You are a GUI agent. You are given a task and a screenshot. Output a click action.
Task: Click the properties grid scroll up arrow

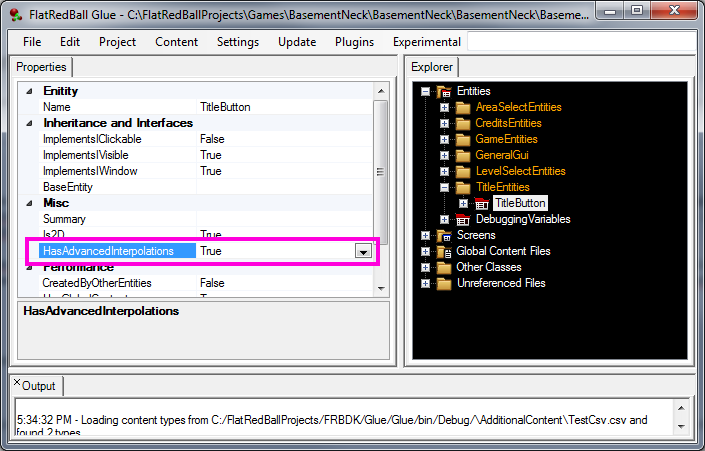pos(381,91)
